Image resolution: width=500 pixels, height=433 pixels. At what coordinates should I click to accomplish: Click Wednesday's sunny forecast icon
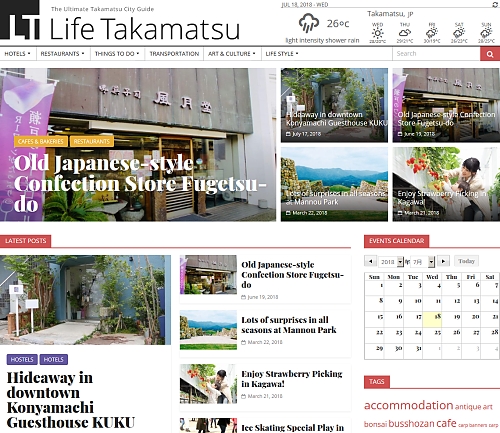[x=377, y=33]
